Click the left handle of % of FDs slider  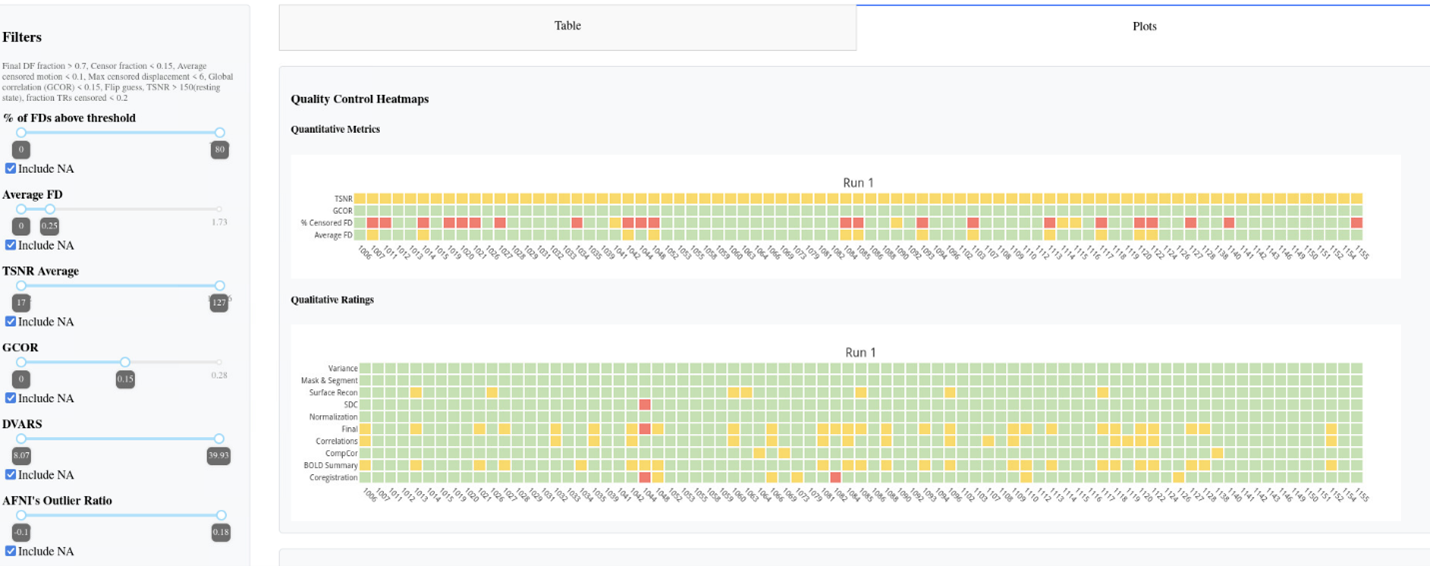pos(21,132)
